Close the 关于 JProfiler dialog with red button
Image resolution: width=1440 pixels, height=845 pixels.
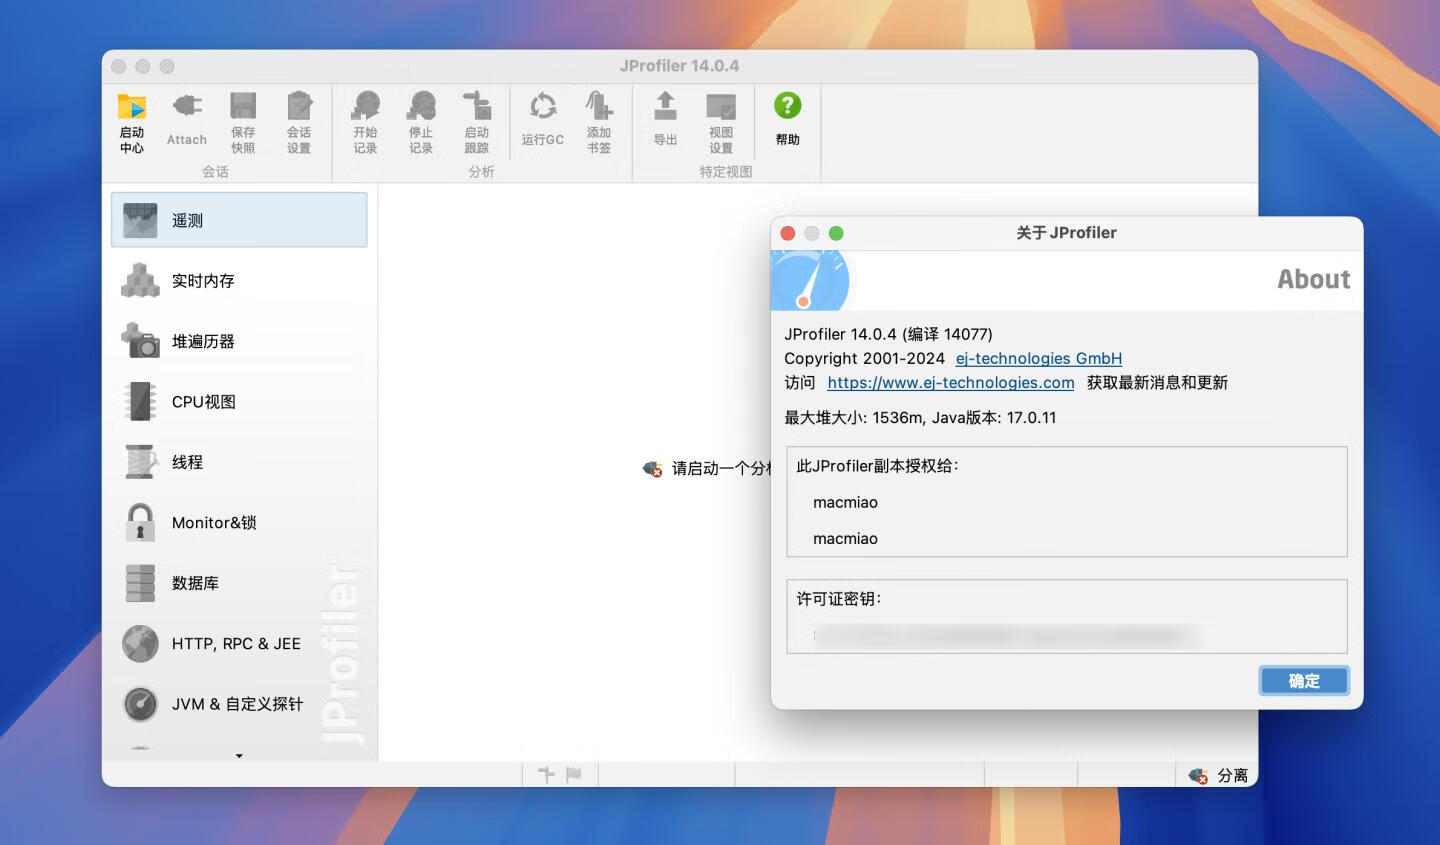coord(788,233)
